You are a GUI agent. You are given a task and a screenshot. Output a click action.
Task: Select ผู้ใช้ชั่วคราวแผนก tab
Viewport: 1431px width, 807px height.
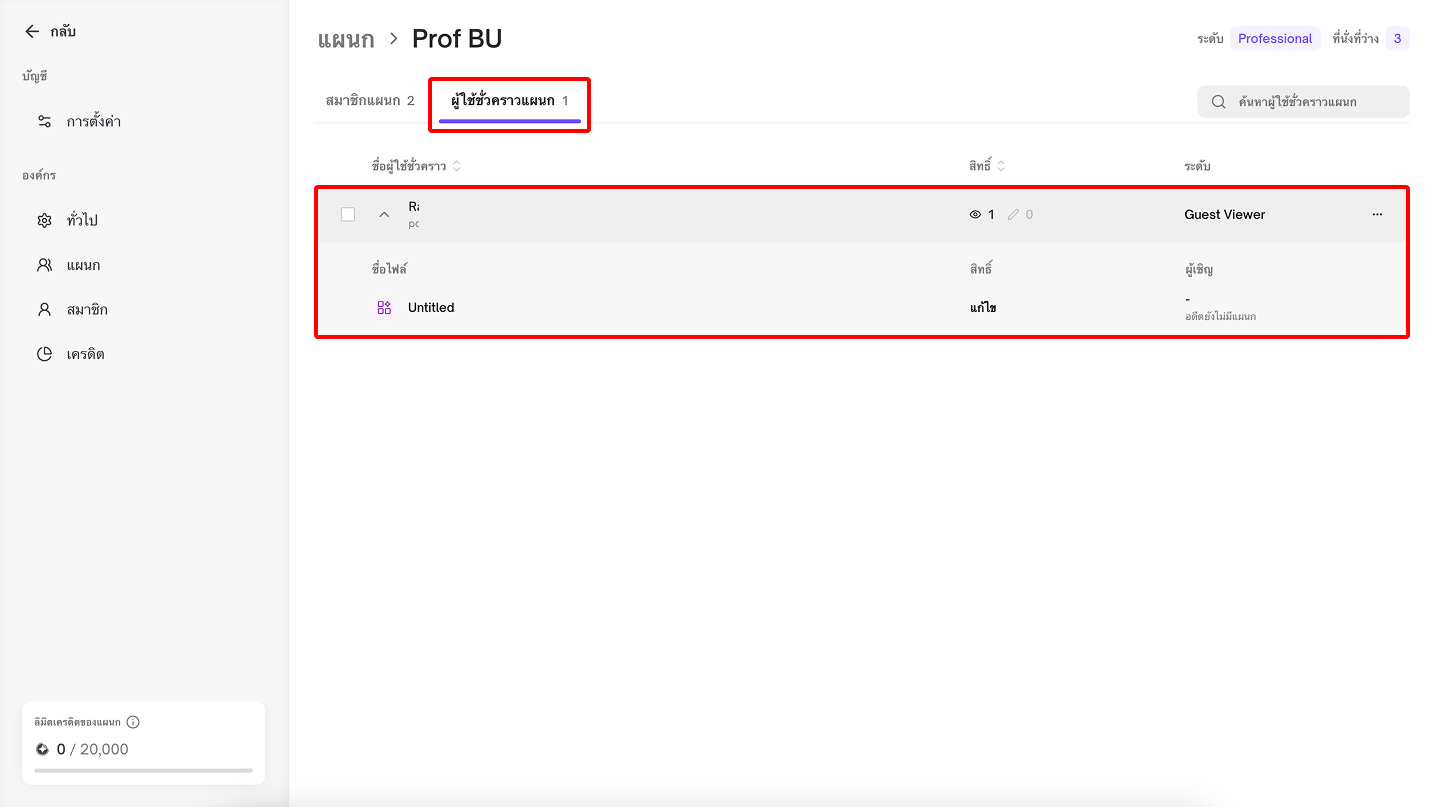pyautogui.click(x=509, y=101)
